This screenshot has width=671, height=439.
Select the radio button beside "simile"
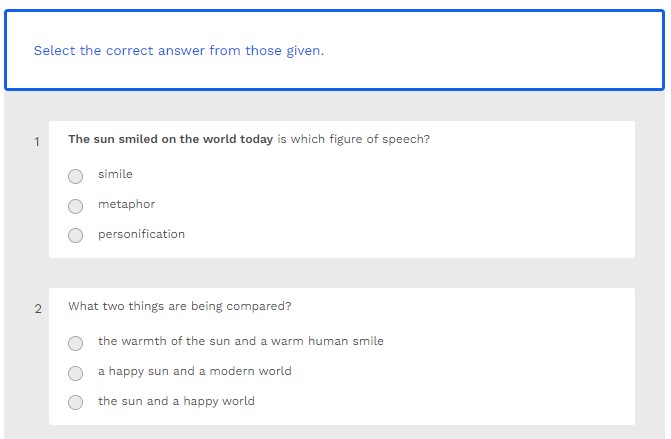(x=76, y=176)
